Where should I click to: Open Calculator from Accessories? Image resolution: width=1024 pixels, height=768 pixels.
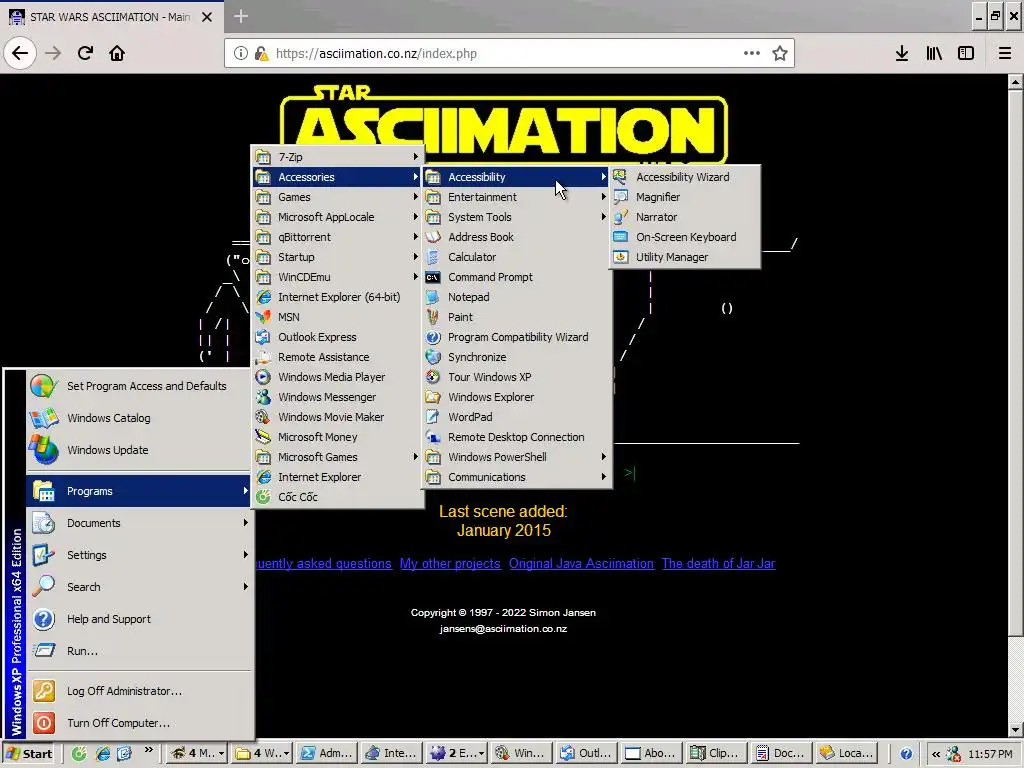click(517, 257)
